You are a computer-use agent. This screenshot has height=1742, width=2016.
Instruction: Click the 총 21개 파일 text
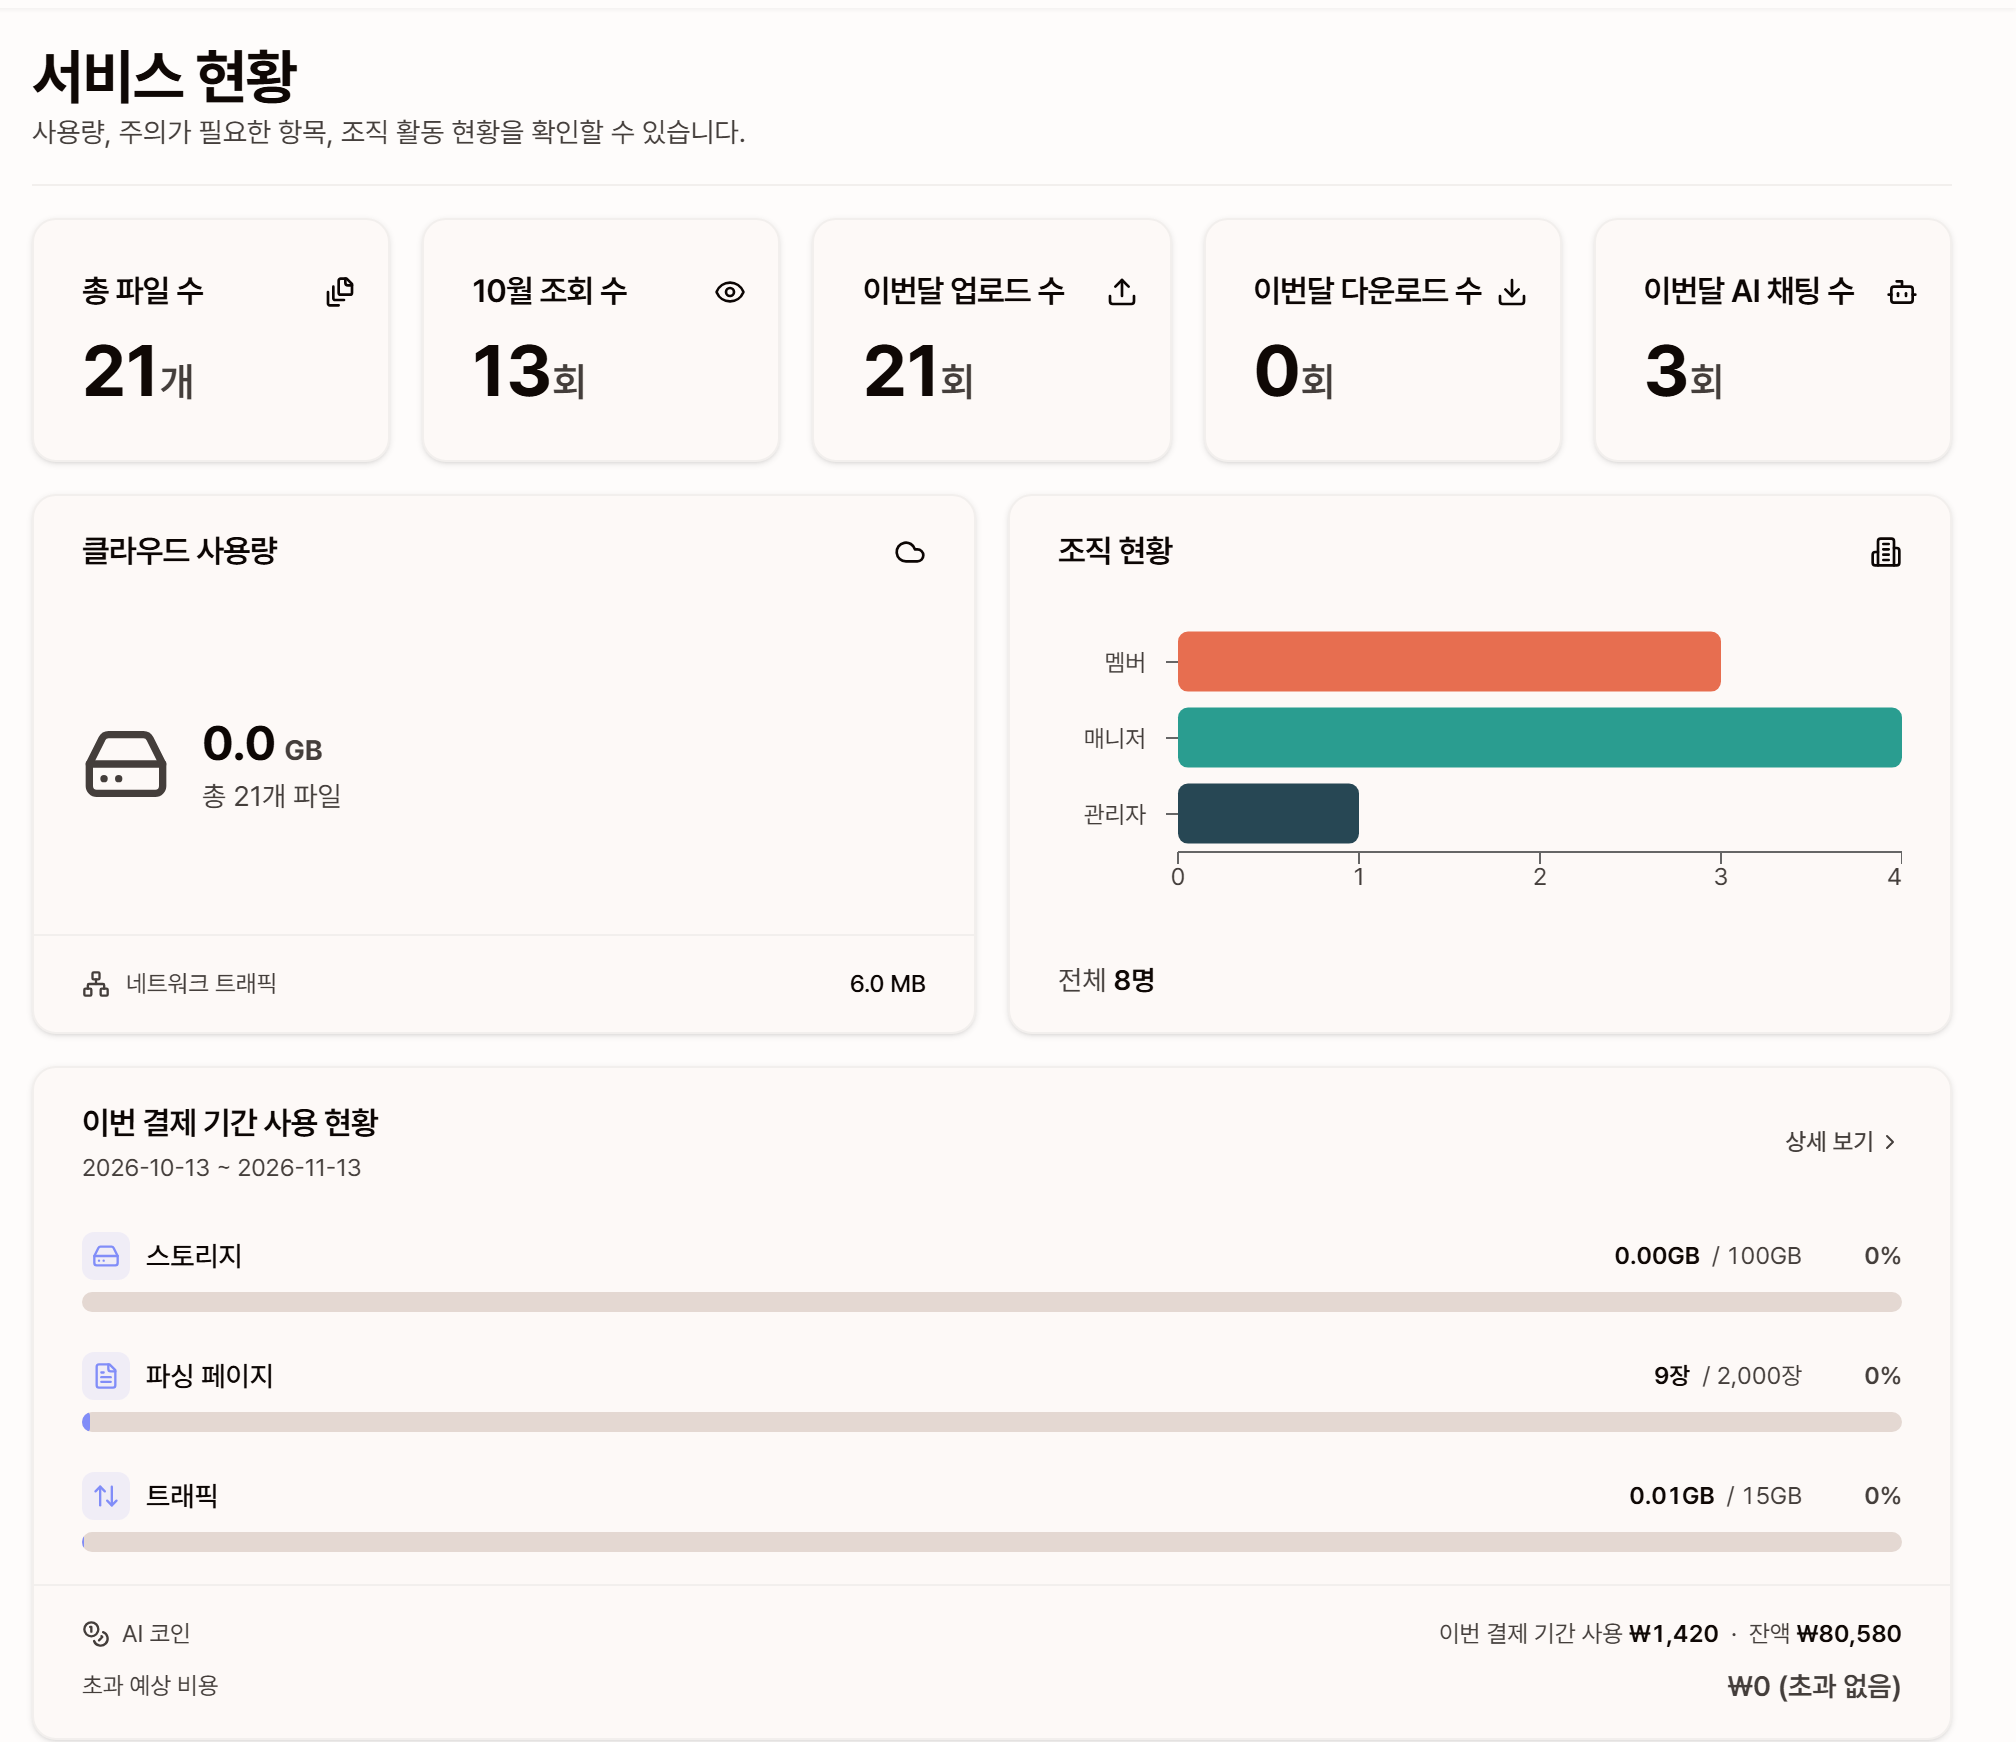(272, 796)
